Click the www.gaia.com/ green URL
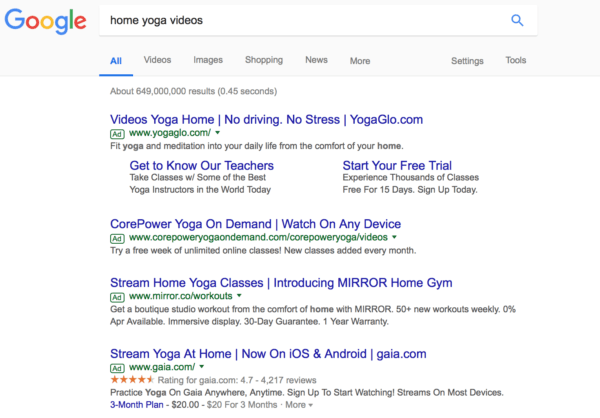This screenshot has width=600, height=418. pyautogui.click(x=162, y=367)
